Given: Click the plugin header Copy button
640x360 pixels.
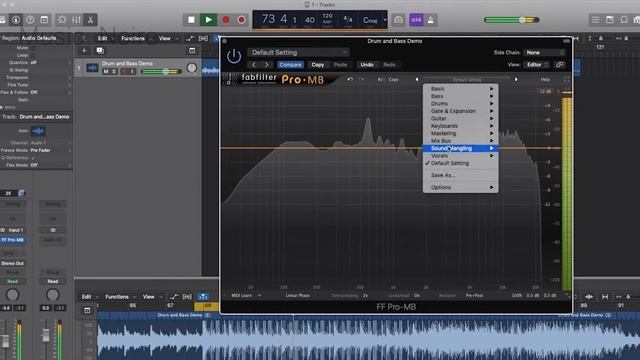Looking at the screenshot, I should pos(318,64).
